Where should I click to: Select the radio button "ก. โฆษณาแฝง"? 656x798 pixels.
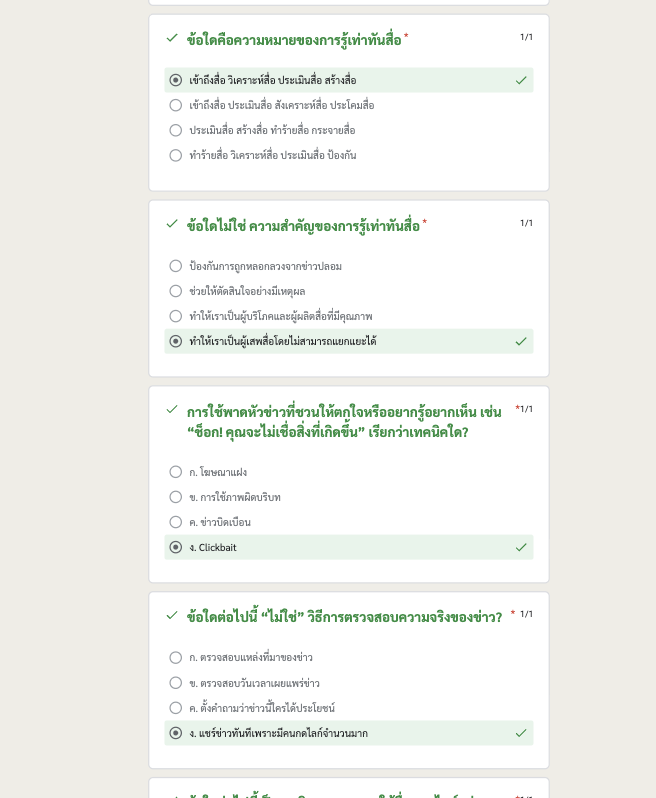[176, 472]
